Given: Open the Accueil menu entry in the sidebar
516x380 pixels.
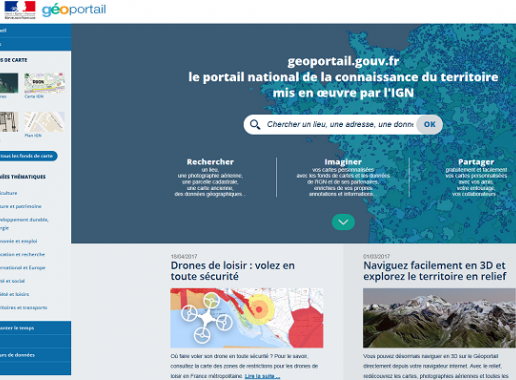Looking at the screenshot, I should (35, 30).
